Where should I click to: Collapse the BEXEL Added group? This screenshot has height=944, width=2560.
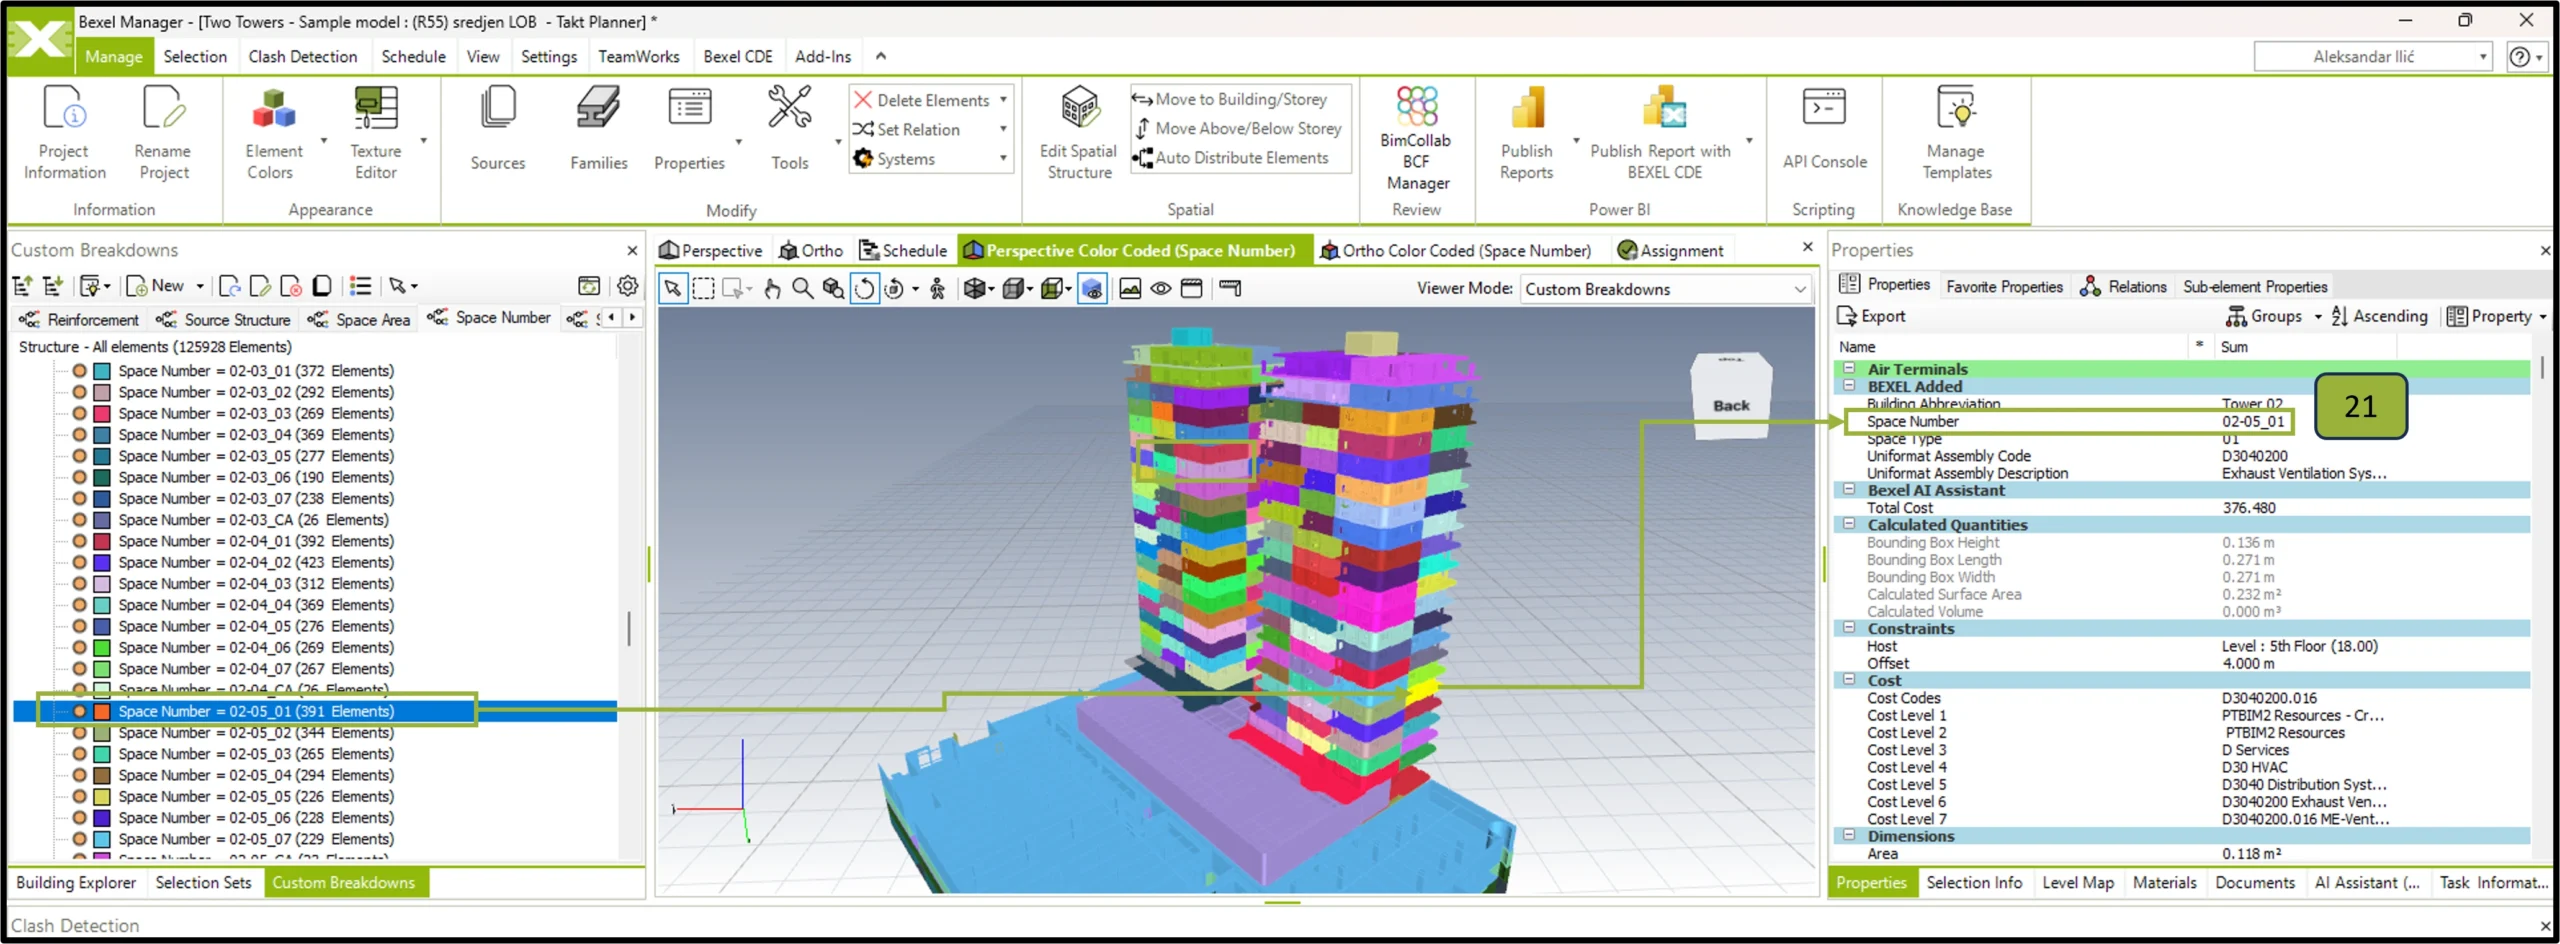pyautogui.click(x=1849, y=386)
